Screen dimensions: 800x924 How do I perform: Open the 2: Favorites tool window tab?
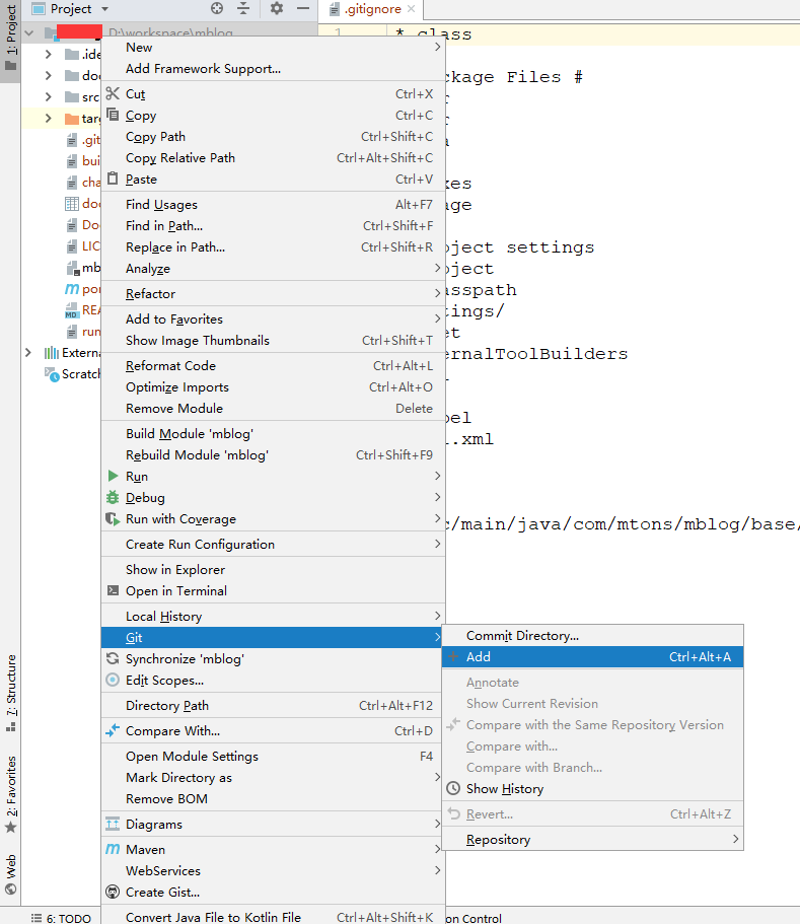(x=11, y=794)
